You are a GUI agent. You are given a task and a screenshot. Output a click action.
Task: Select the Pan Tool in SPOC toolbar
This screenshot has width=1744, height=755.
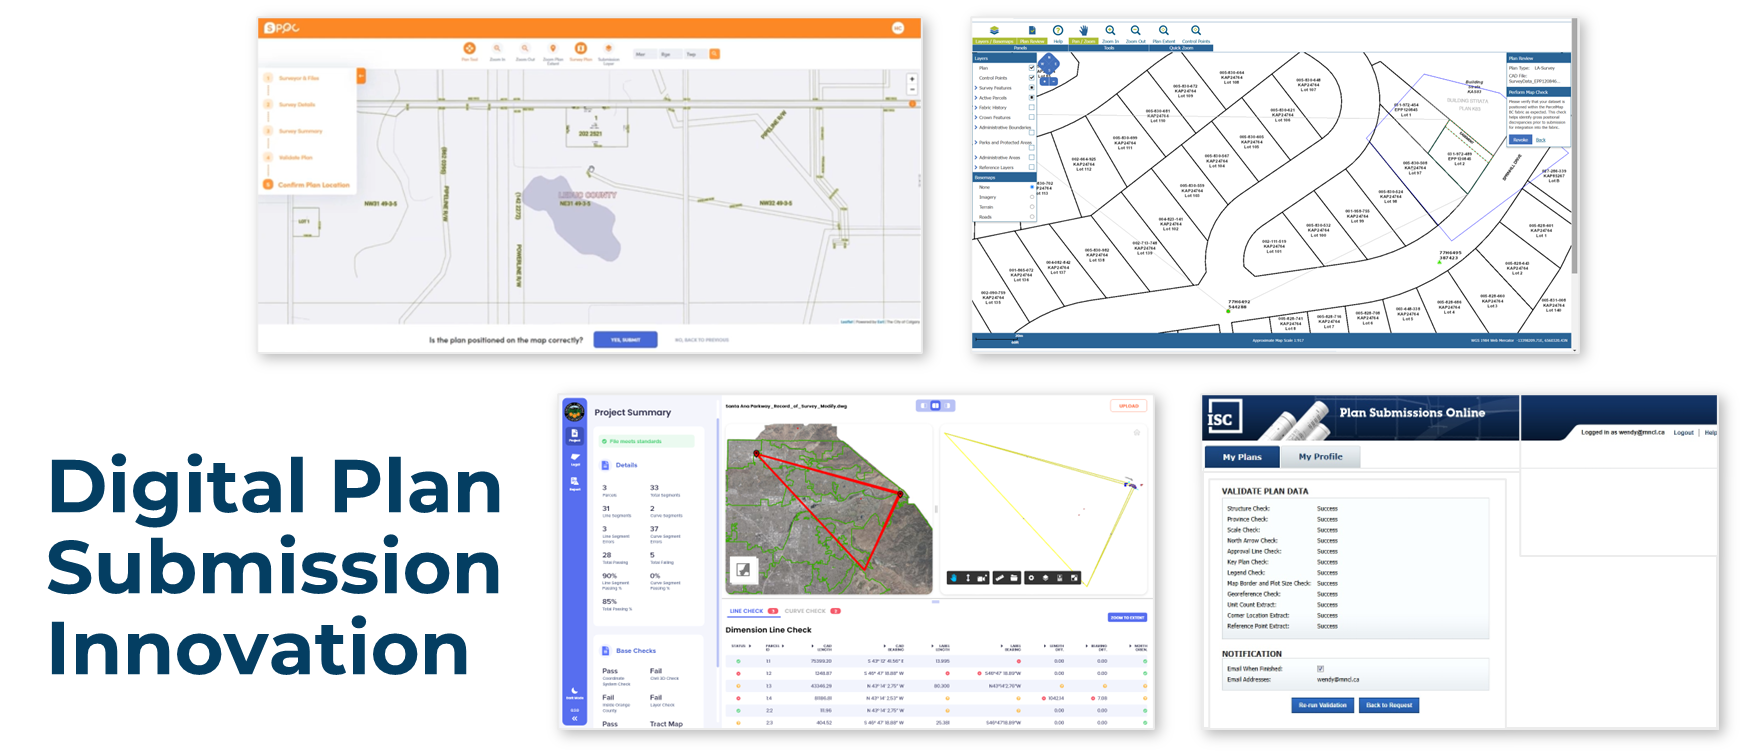469,49
